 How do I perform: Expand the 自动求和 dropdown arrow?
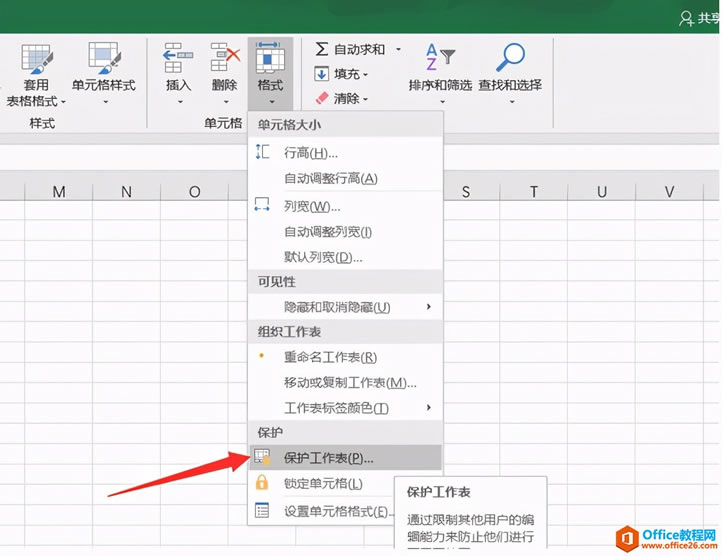(x=398, y=49)
